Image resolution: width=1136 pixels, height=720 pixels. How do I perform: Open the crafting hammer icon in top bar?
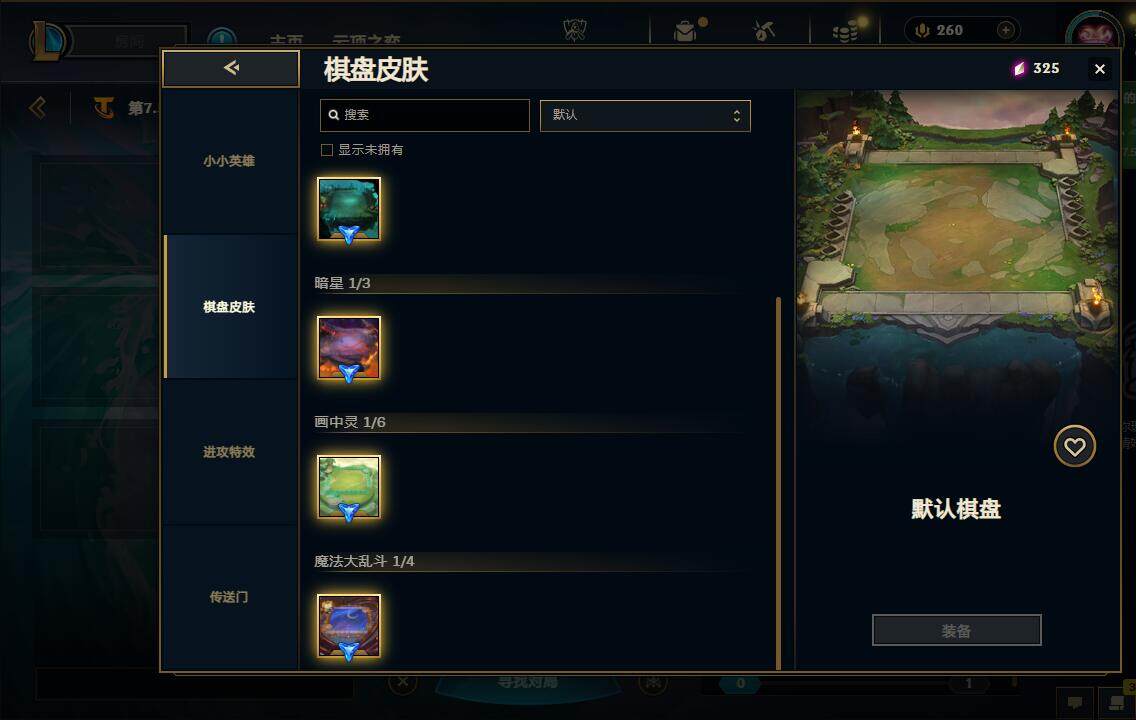coord(764,30)
